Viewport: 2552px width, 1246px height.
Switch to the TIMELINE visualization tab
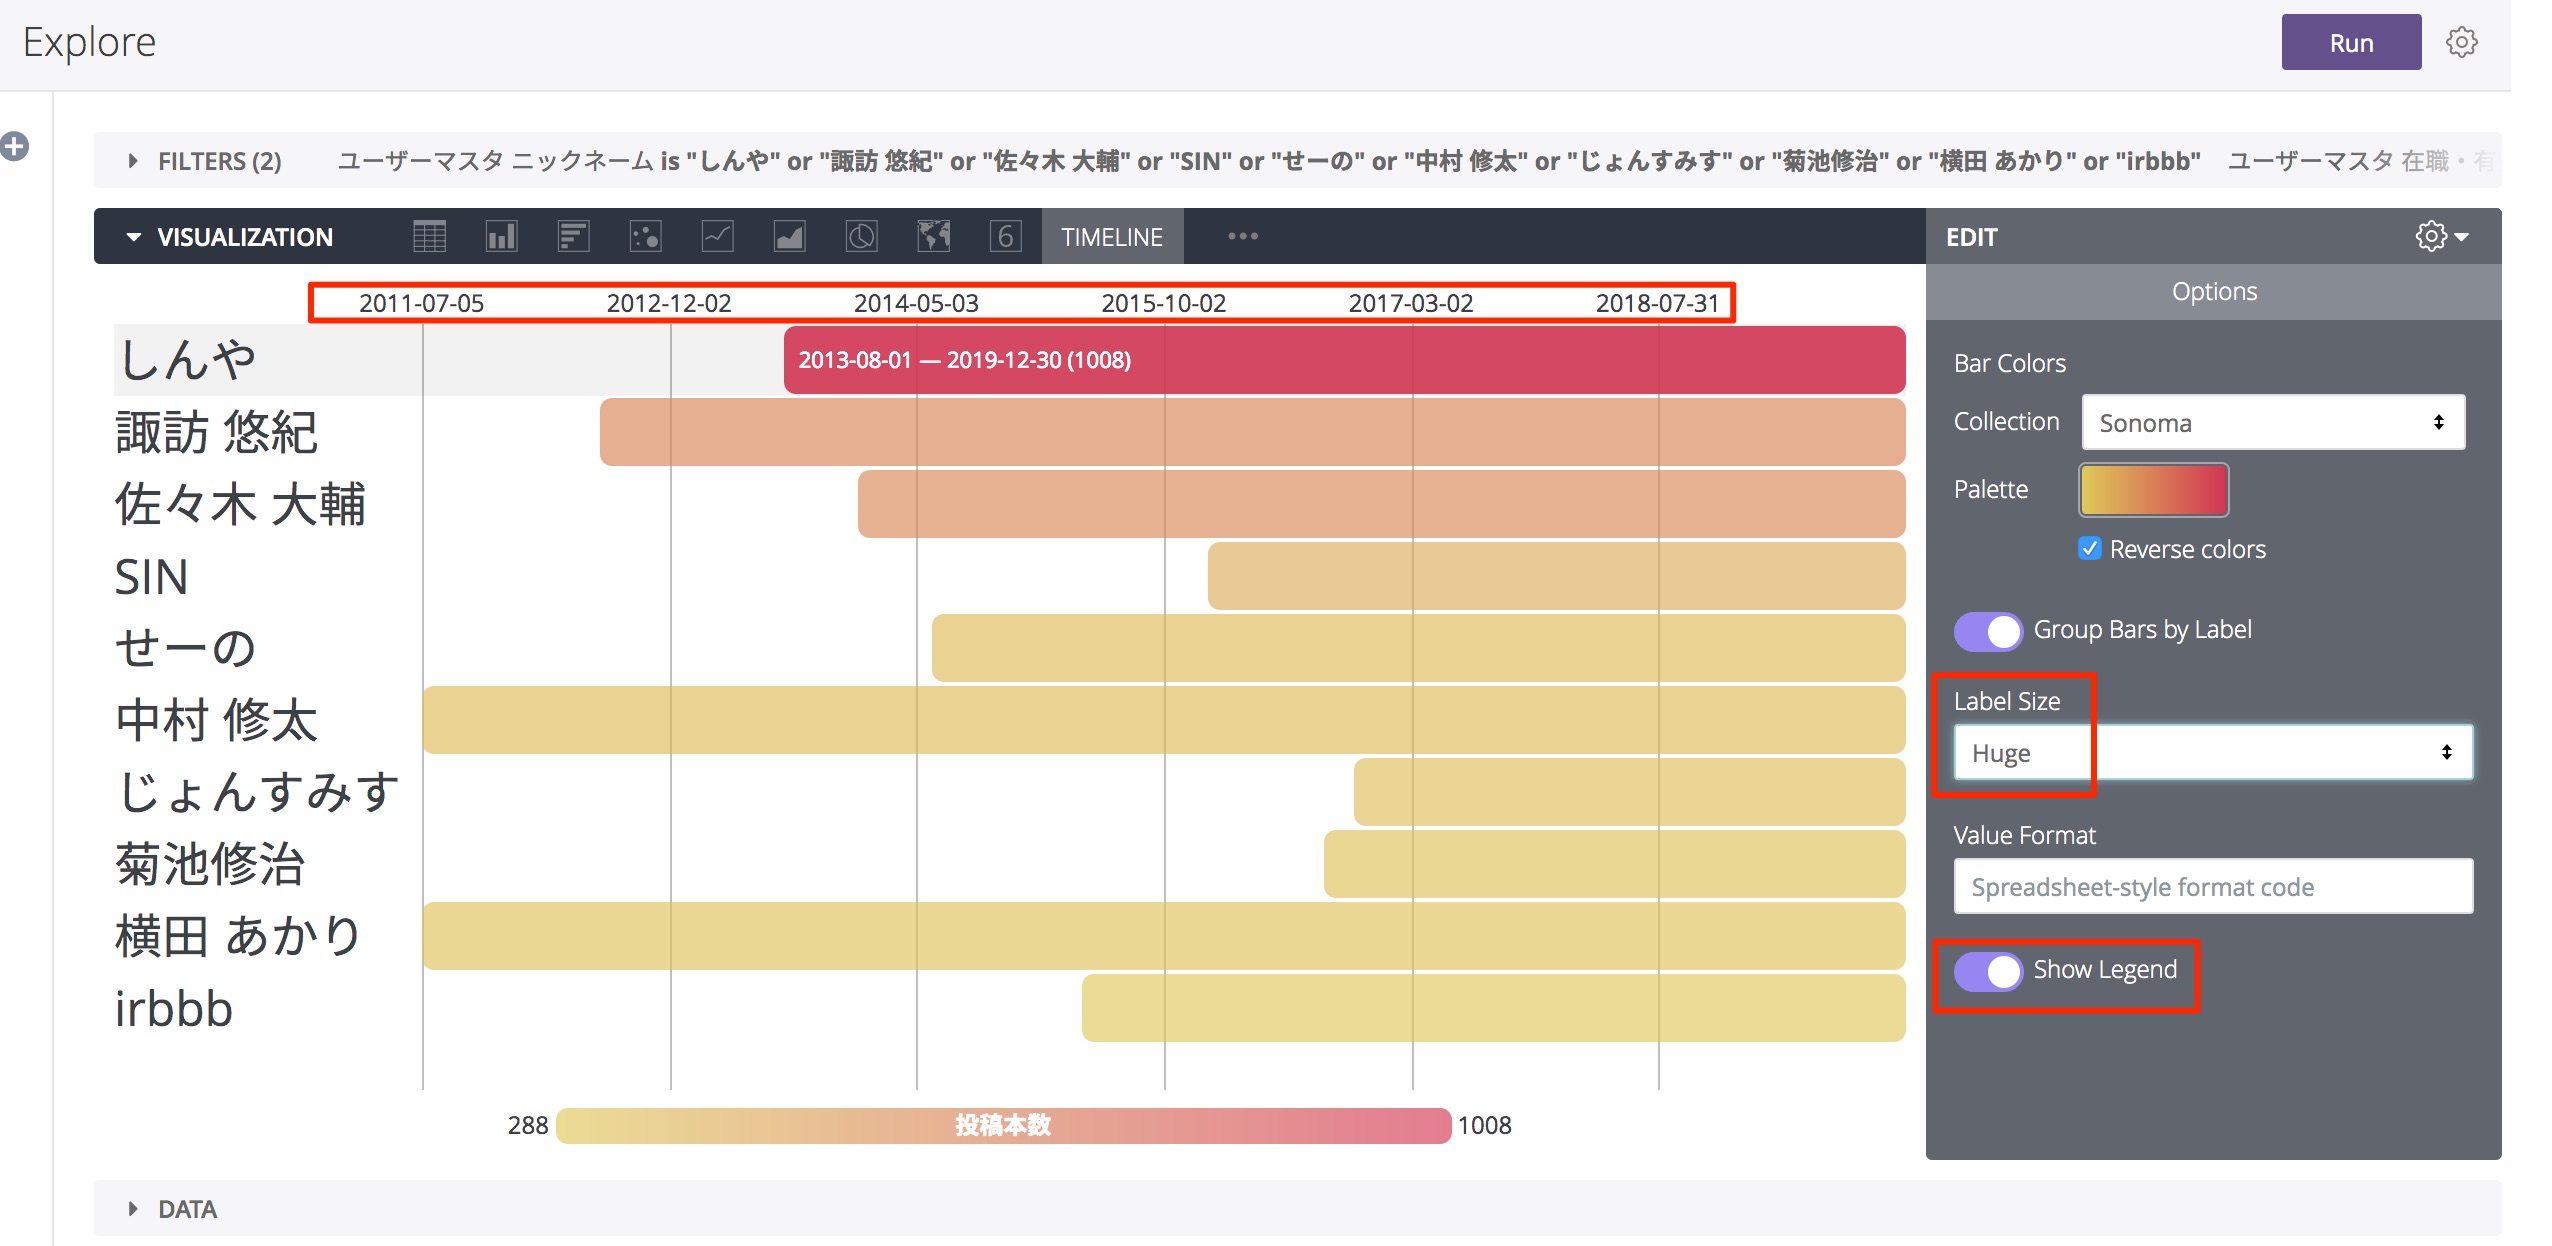[1112, 237]
